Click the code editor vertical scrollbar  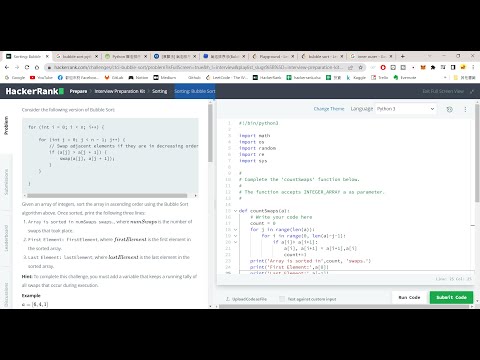click(x=477, y=153)
